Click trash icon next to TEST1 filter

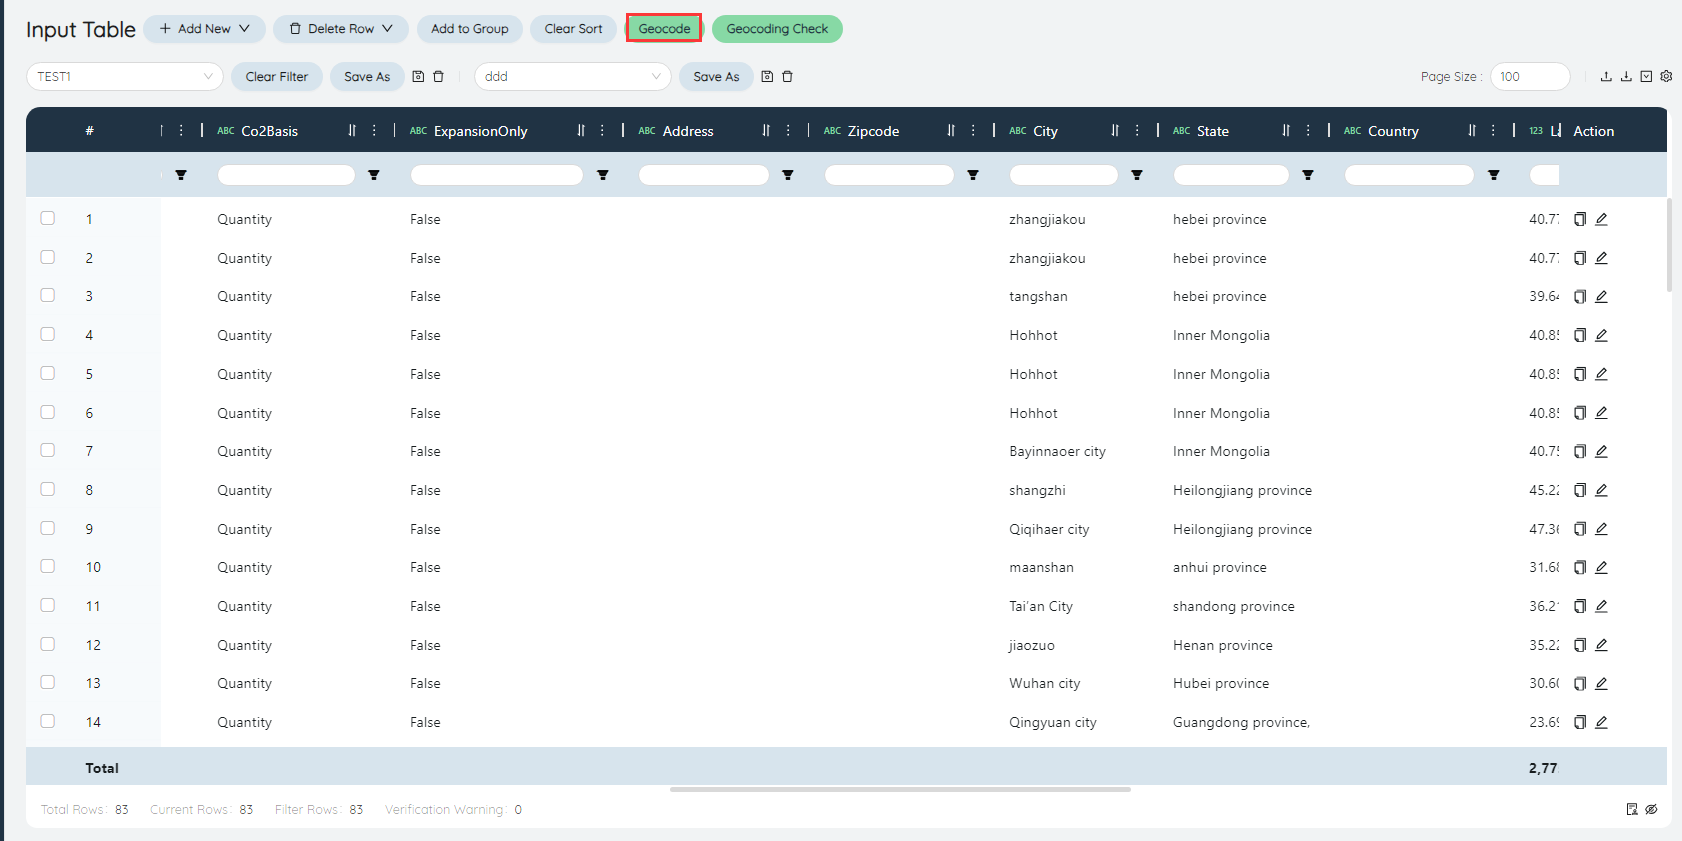(438, 76)
